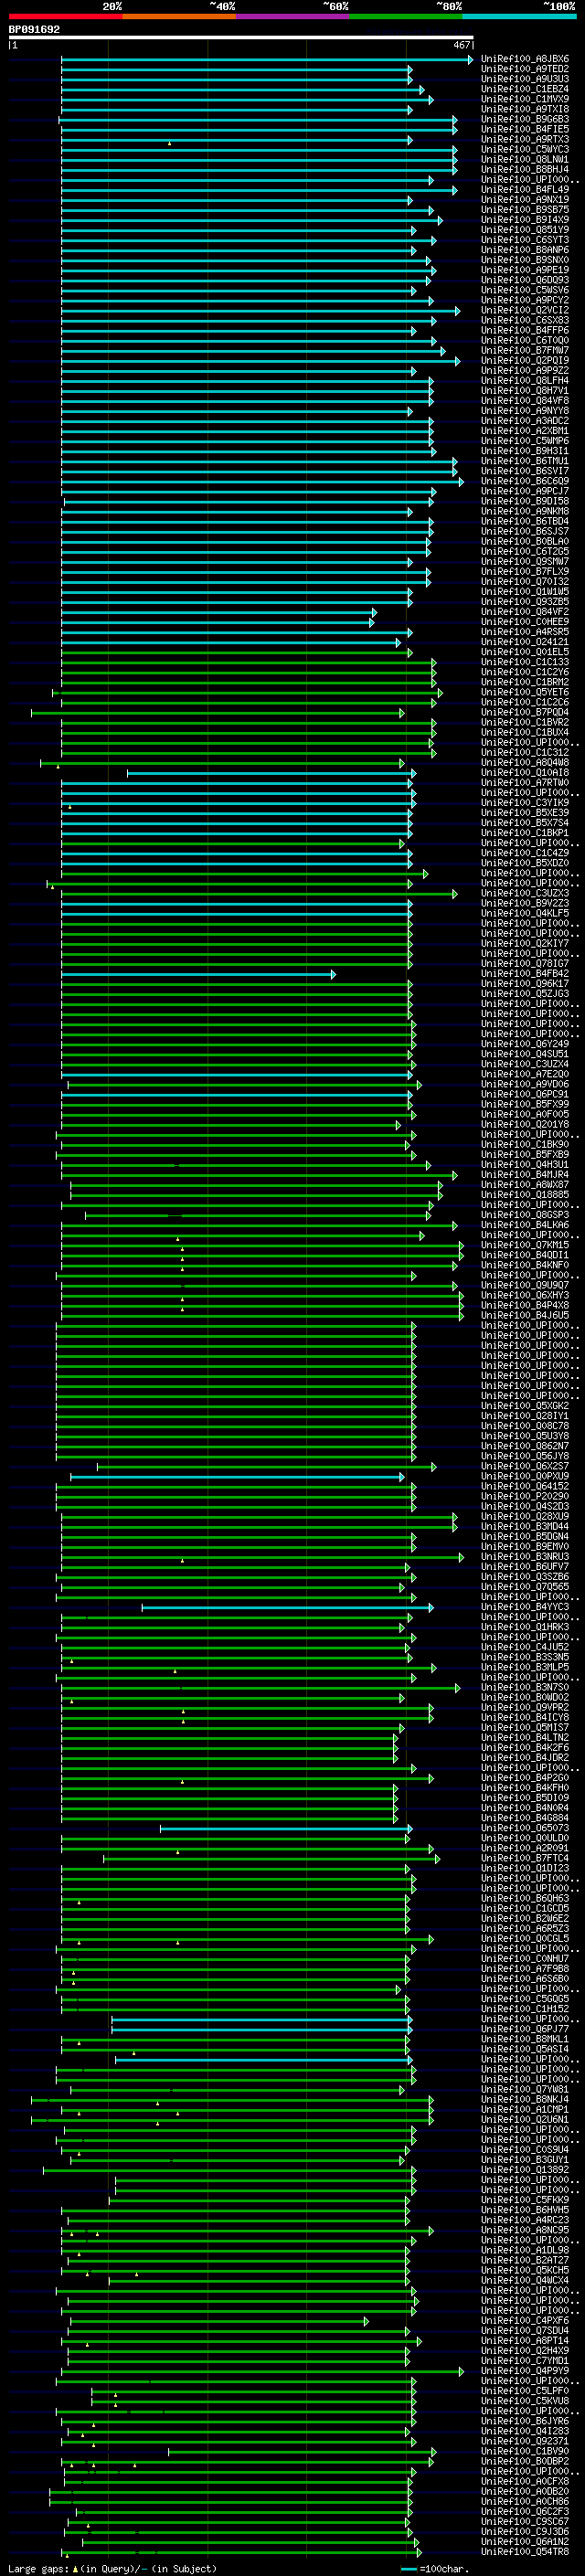Select the UniRef100_Q2VCI2 label
The image size is (585, 2576).
point(525,310)
